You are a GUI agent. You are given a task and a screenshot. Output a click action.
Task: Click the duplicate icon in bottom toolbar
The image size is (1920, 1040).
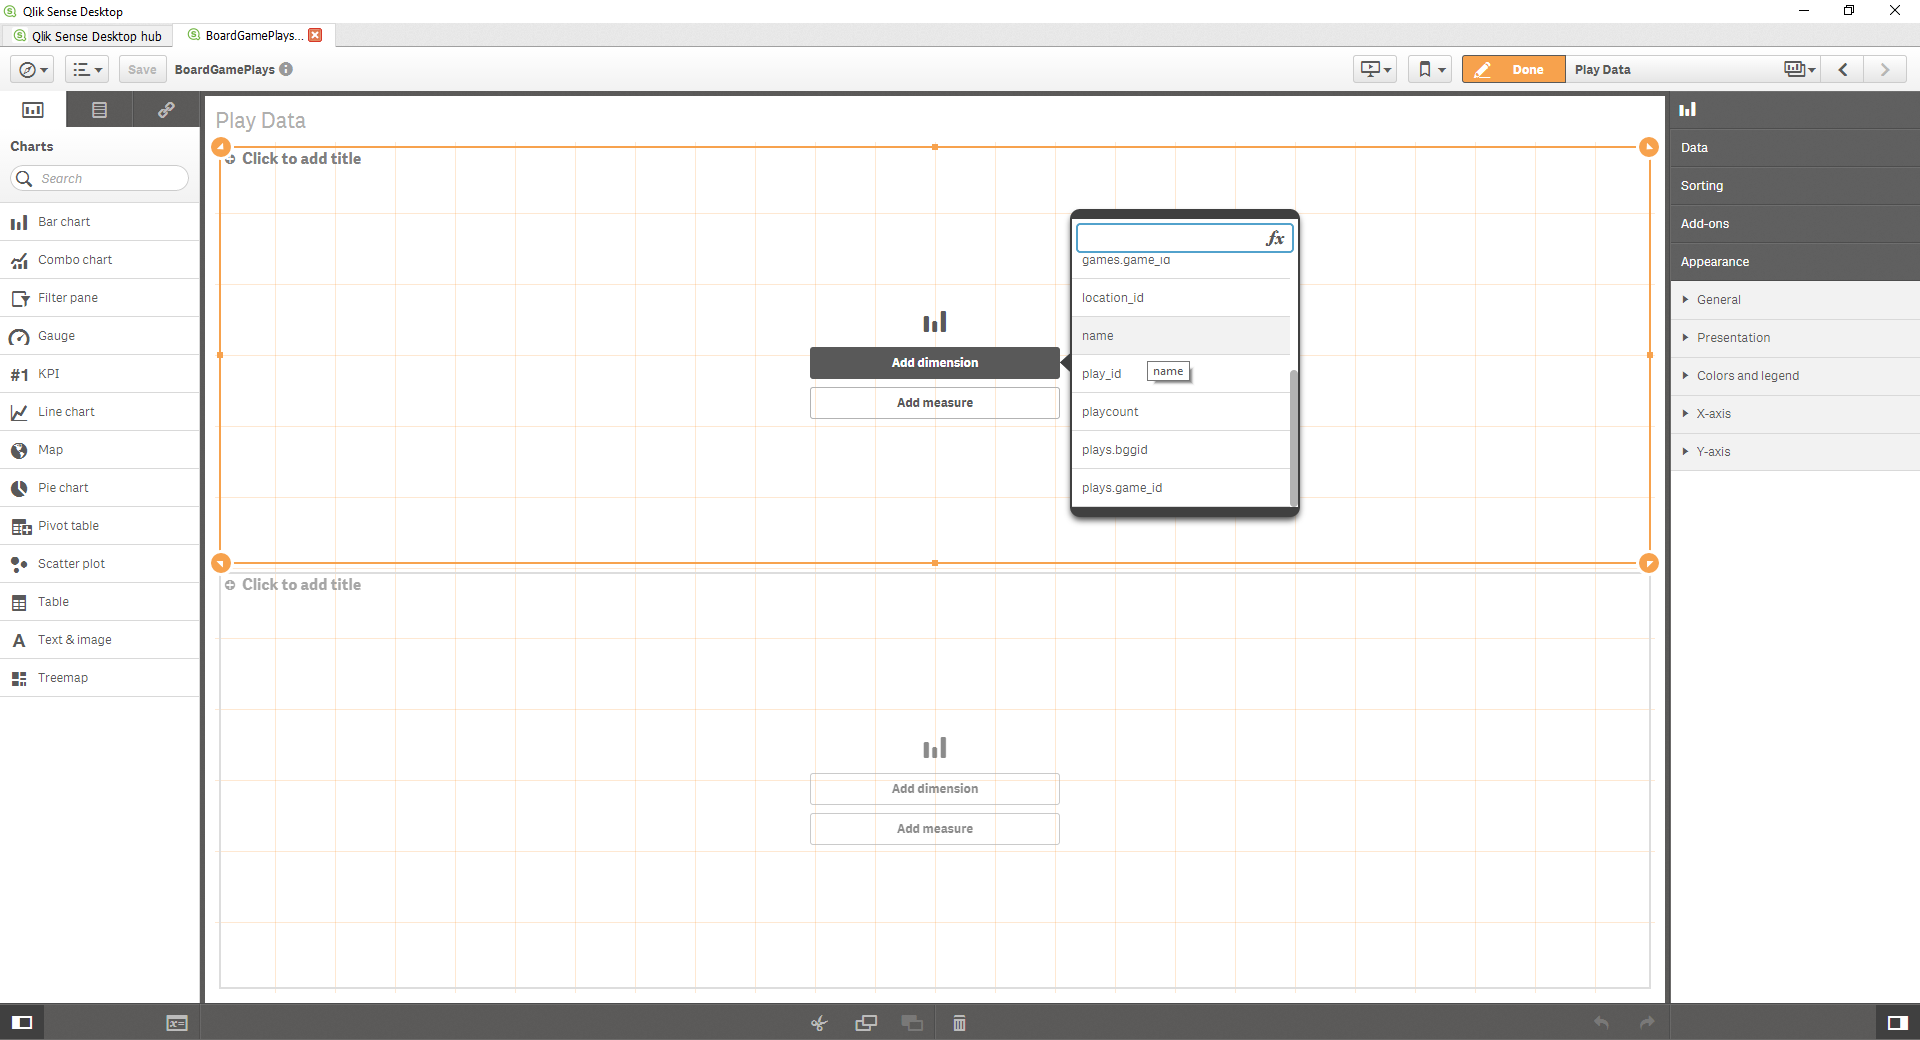866,1023
